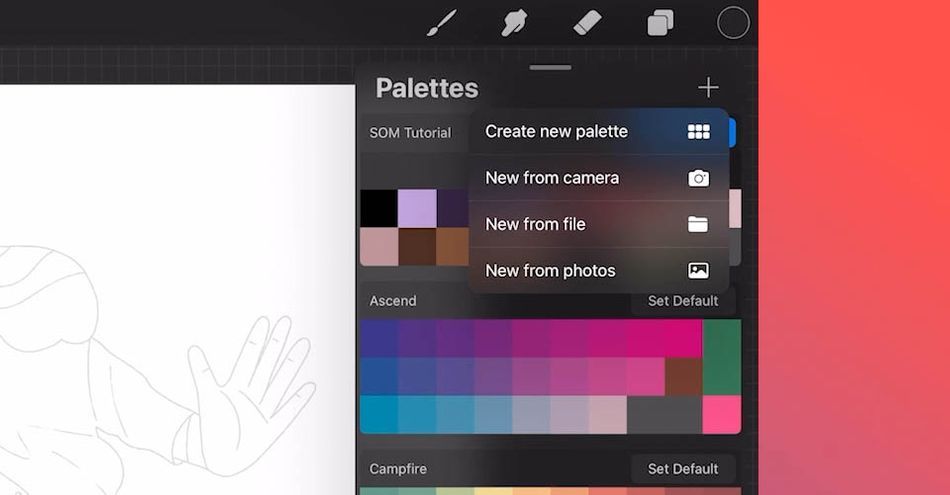950x495 pixels.
Task: Pick the first blue swatch in Ascend's middle row
Action: [379, 376]
